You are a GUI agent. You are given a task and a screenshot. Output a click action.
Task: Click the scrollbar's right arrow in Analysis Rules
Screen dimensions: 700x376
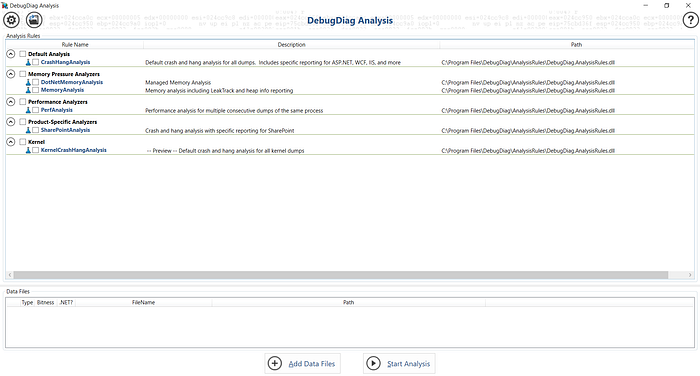690,275
